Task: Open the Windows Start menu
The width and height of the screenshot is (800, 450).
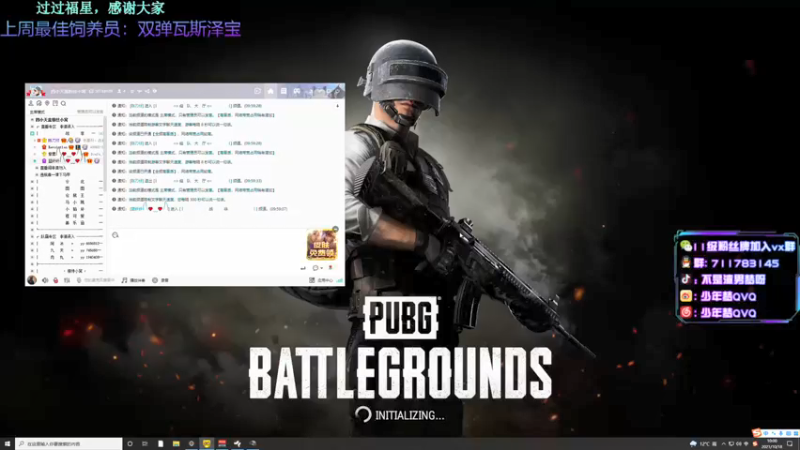Action: (7, 444)
